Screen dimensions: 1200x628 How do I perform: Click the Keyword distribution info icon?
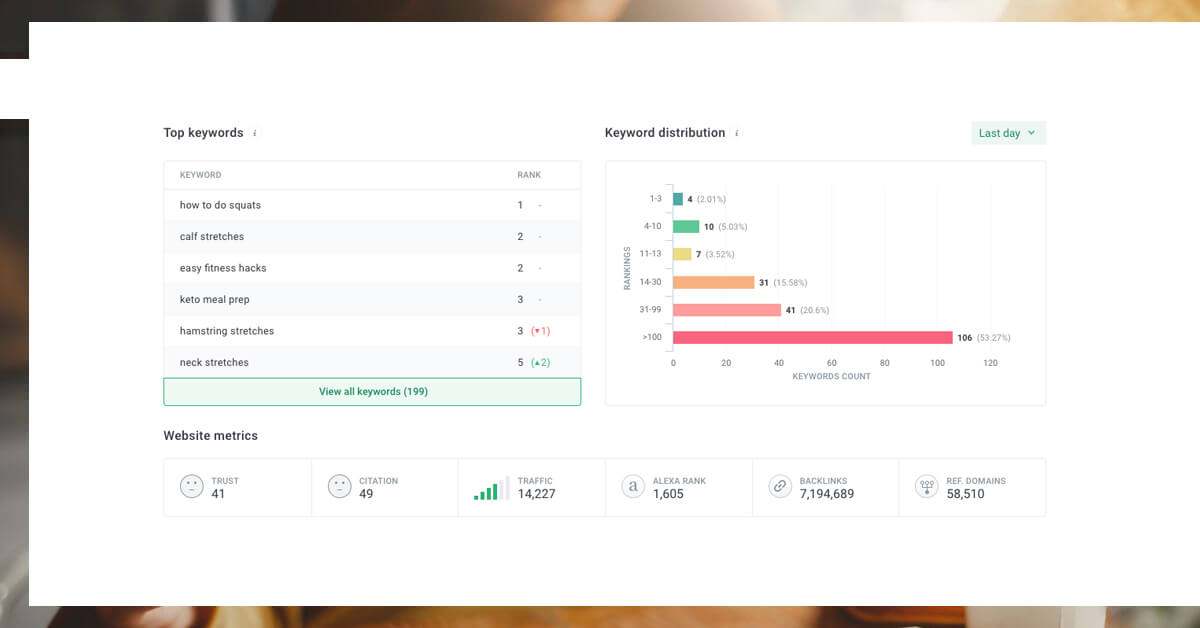(737, 133)
